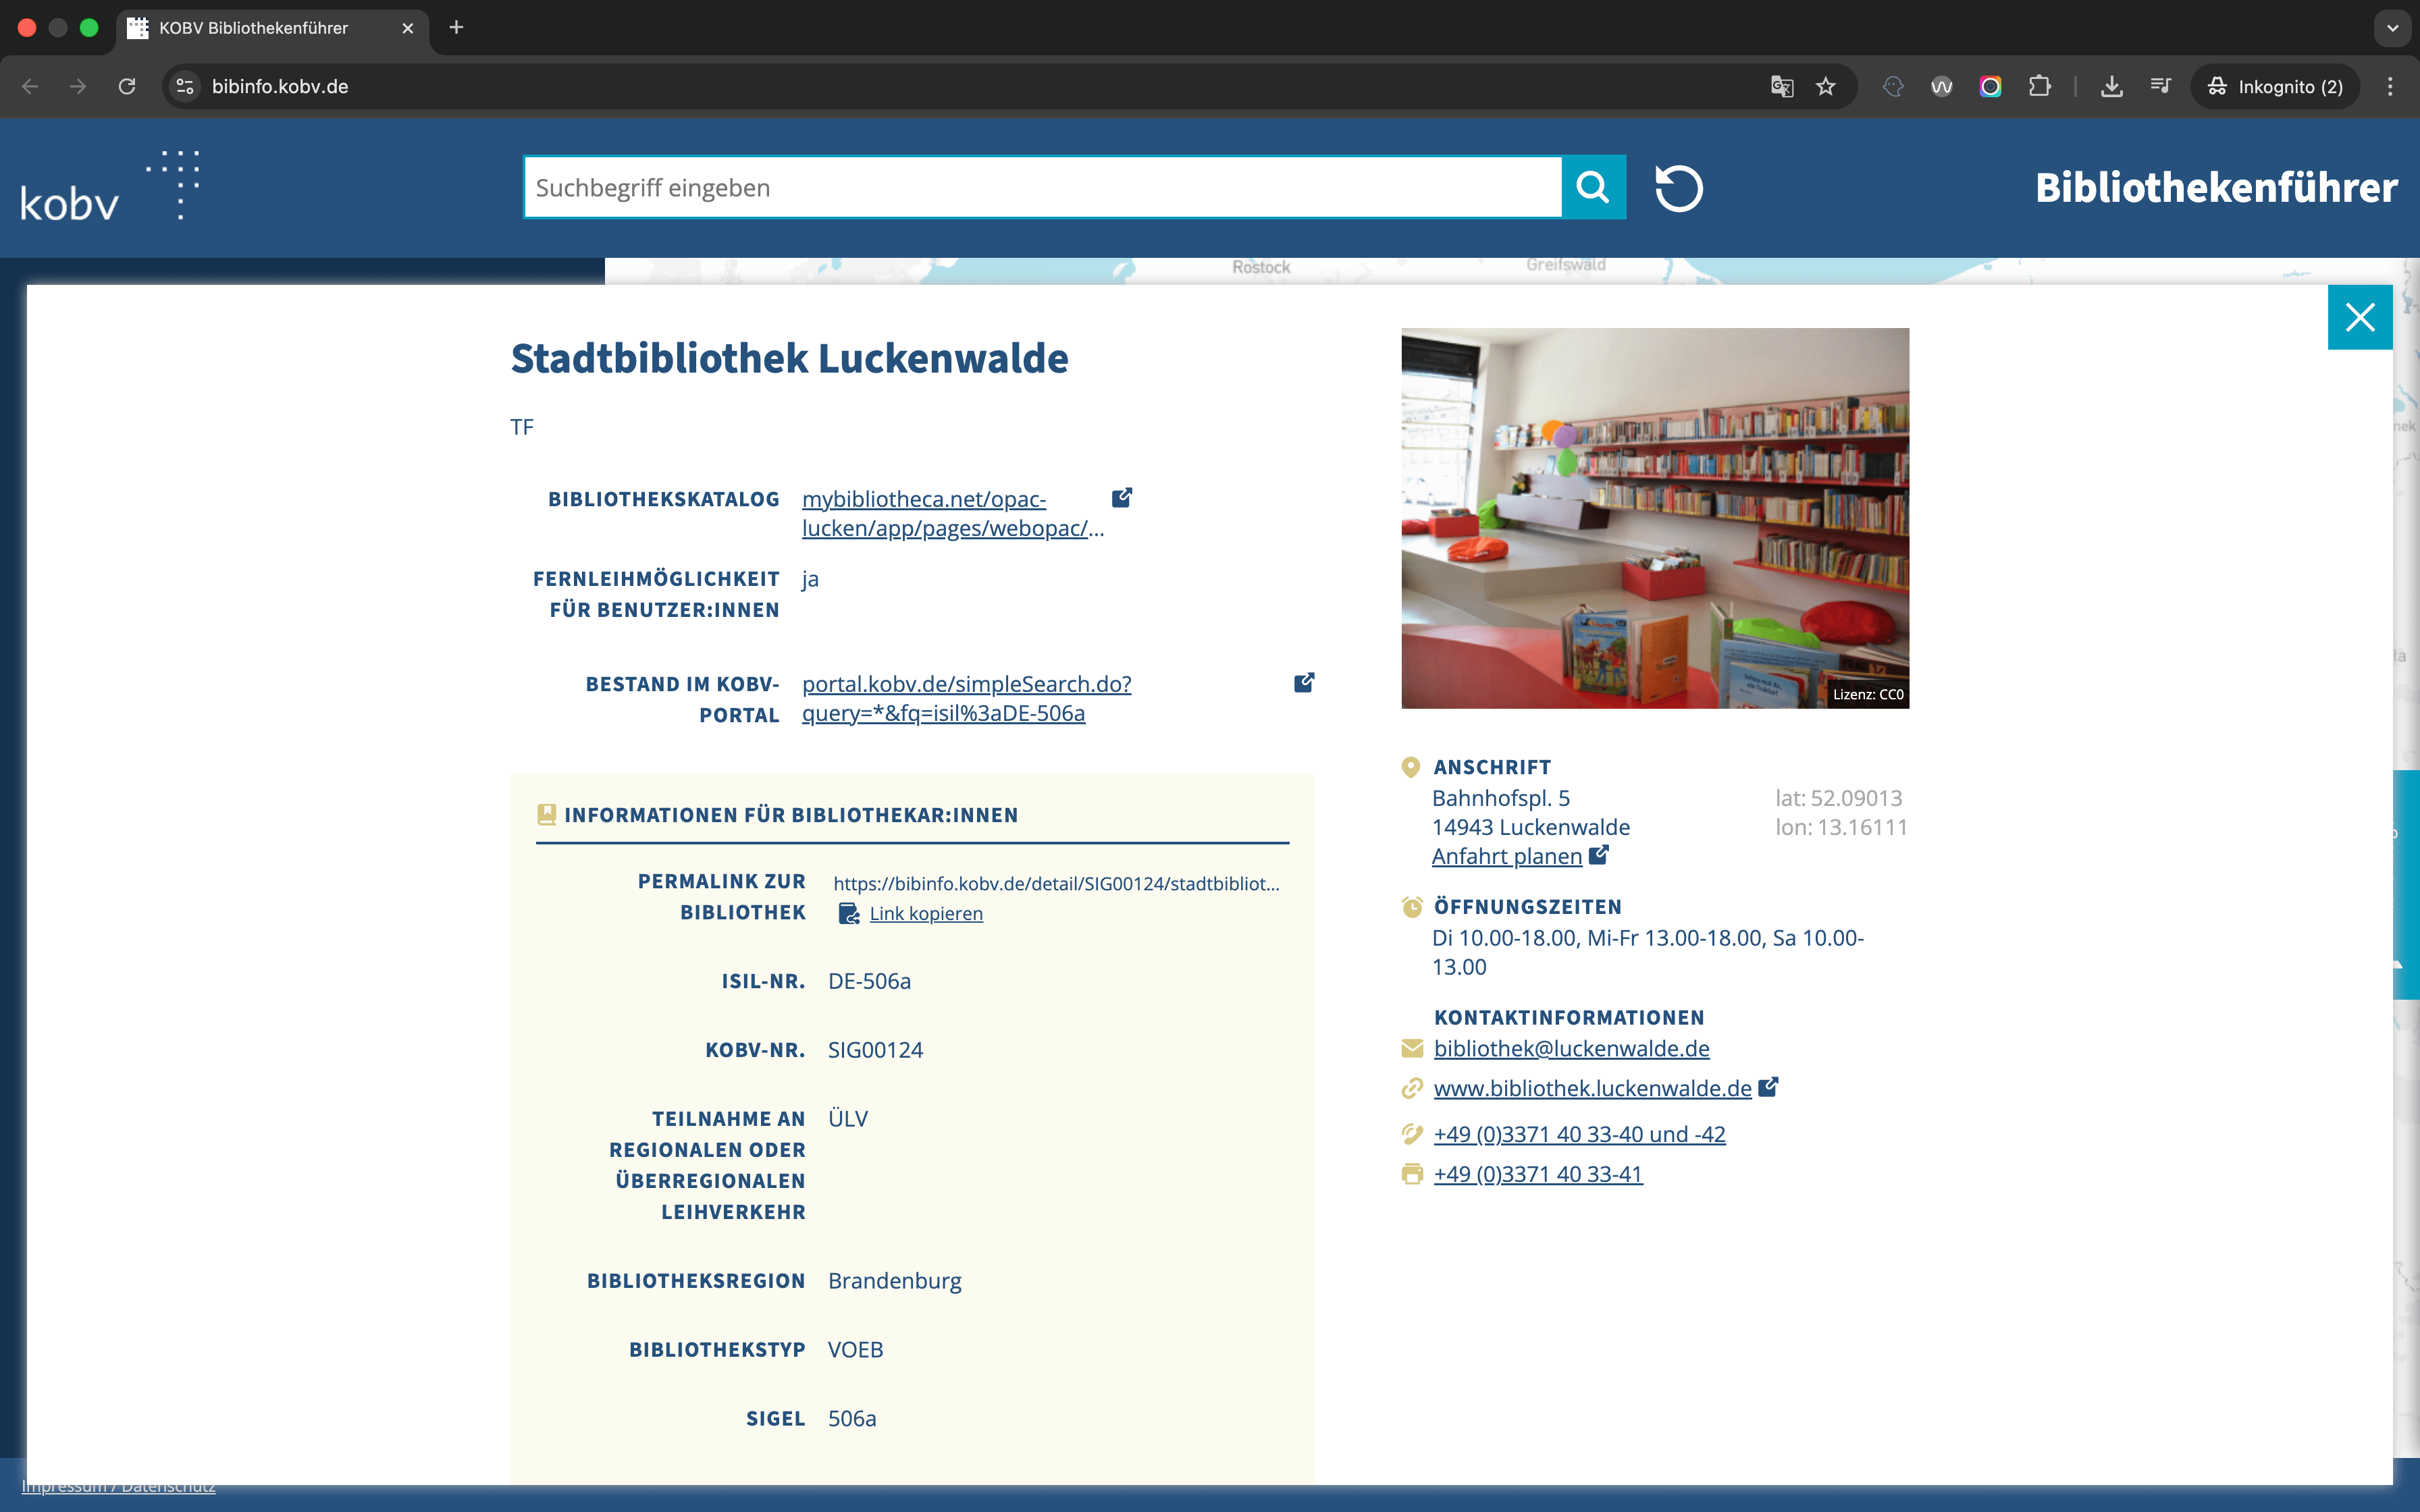Expand the tab search dropdown arrow

[x=2392, y=27]
